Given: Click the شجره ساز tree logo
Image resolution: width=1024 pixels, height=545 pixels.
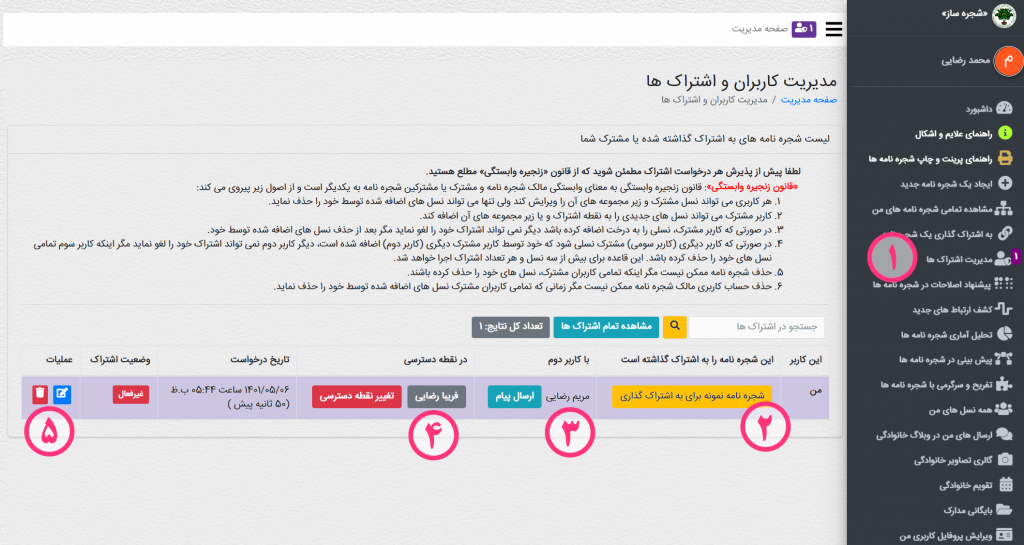Looking at the screenshot, I should click(1004, 15).
